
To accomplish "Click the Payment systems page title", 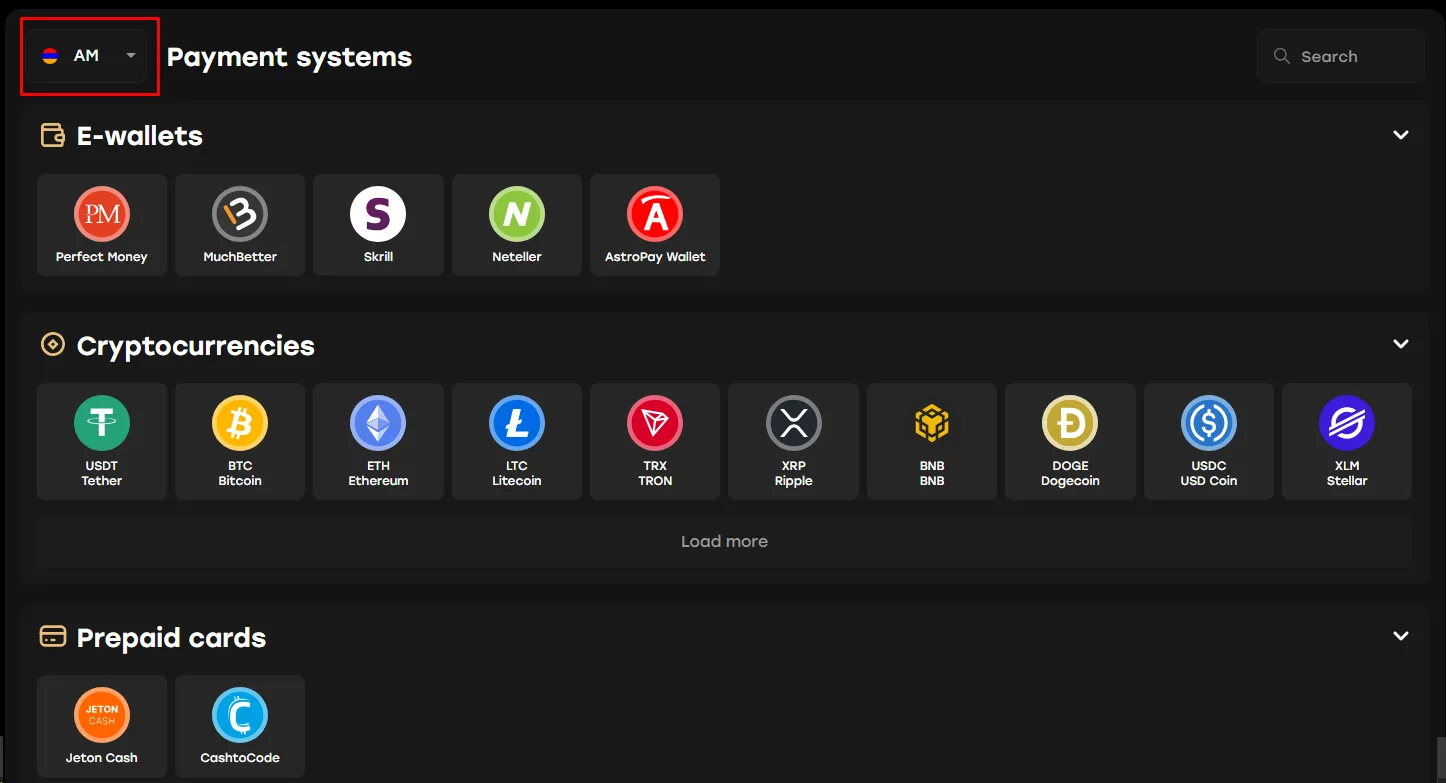I will [289, 57].
